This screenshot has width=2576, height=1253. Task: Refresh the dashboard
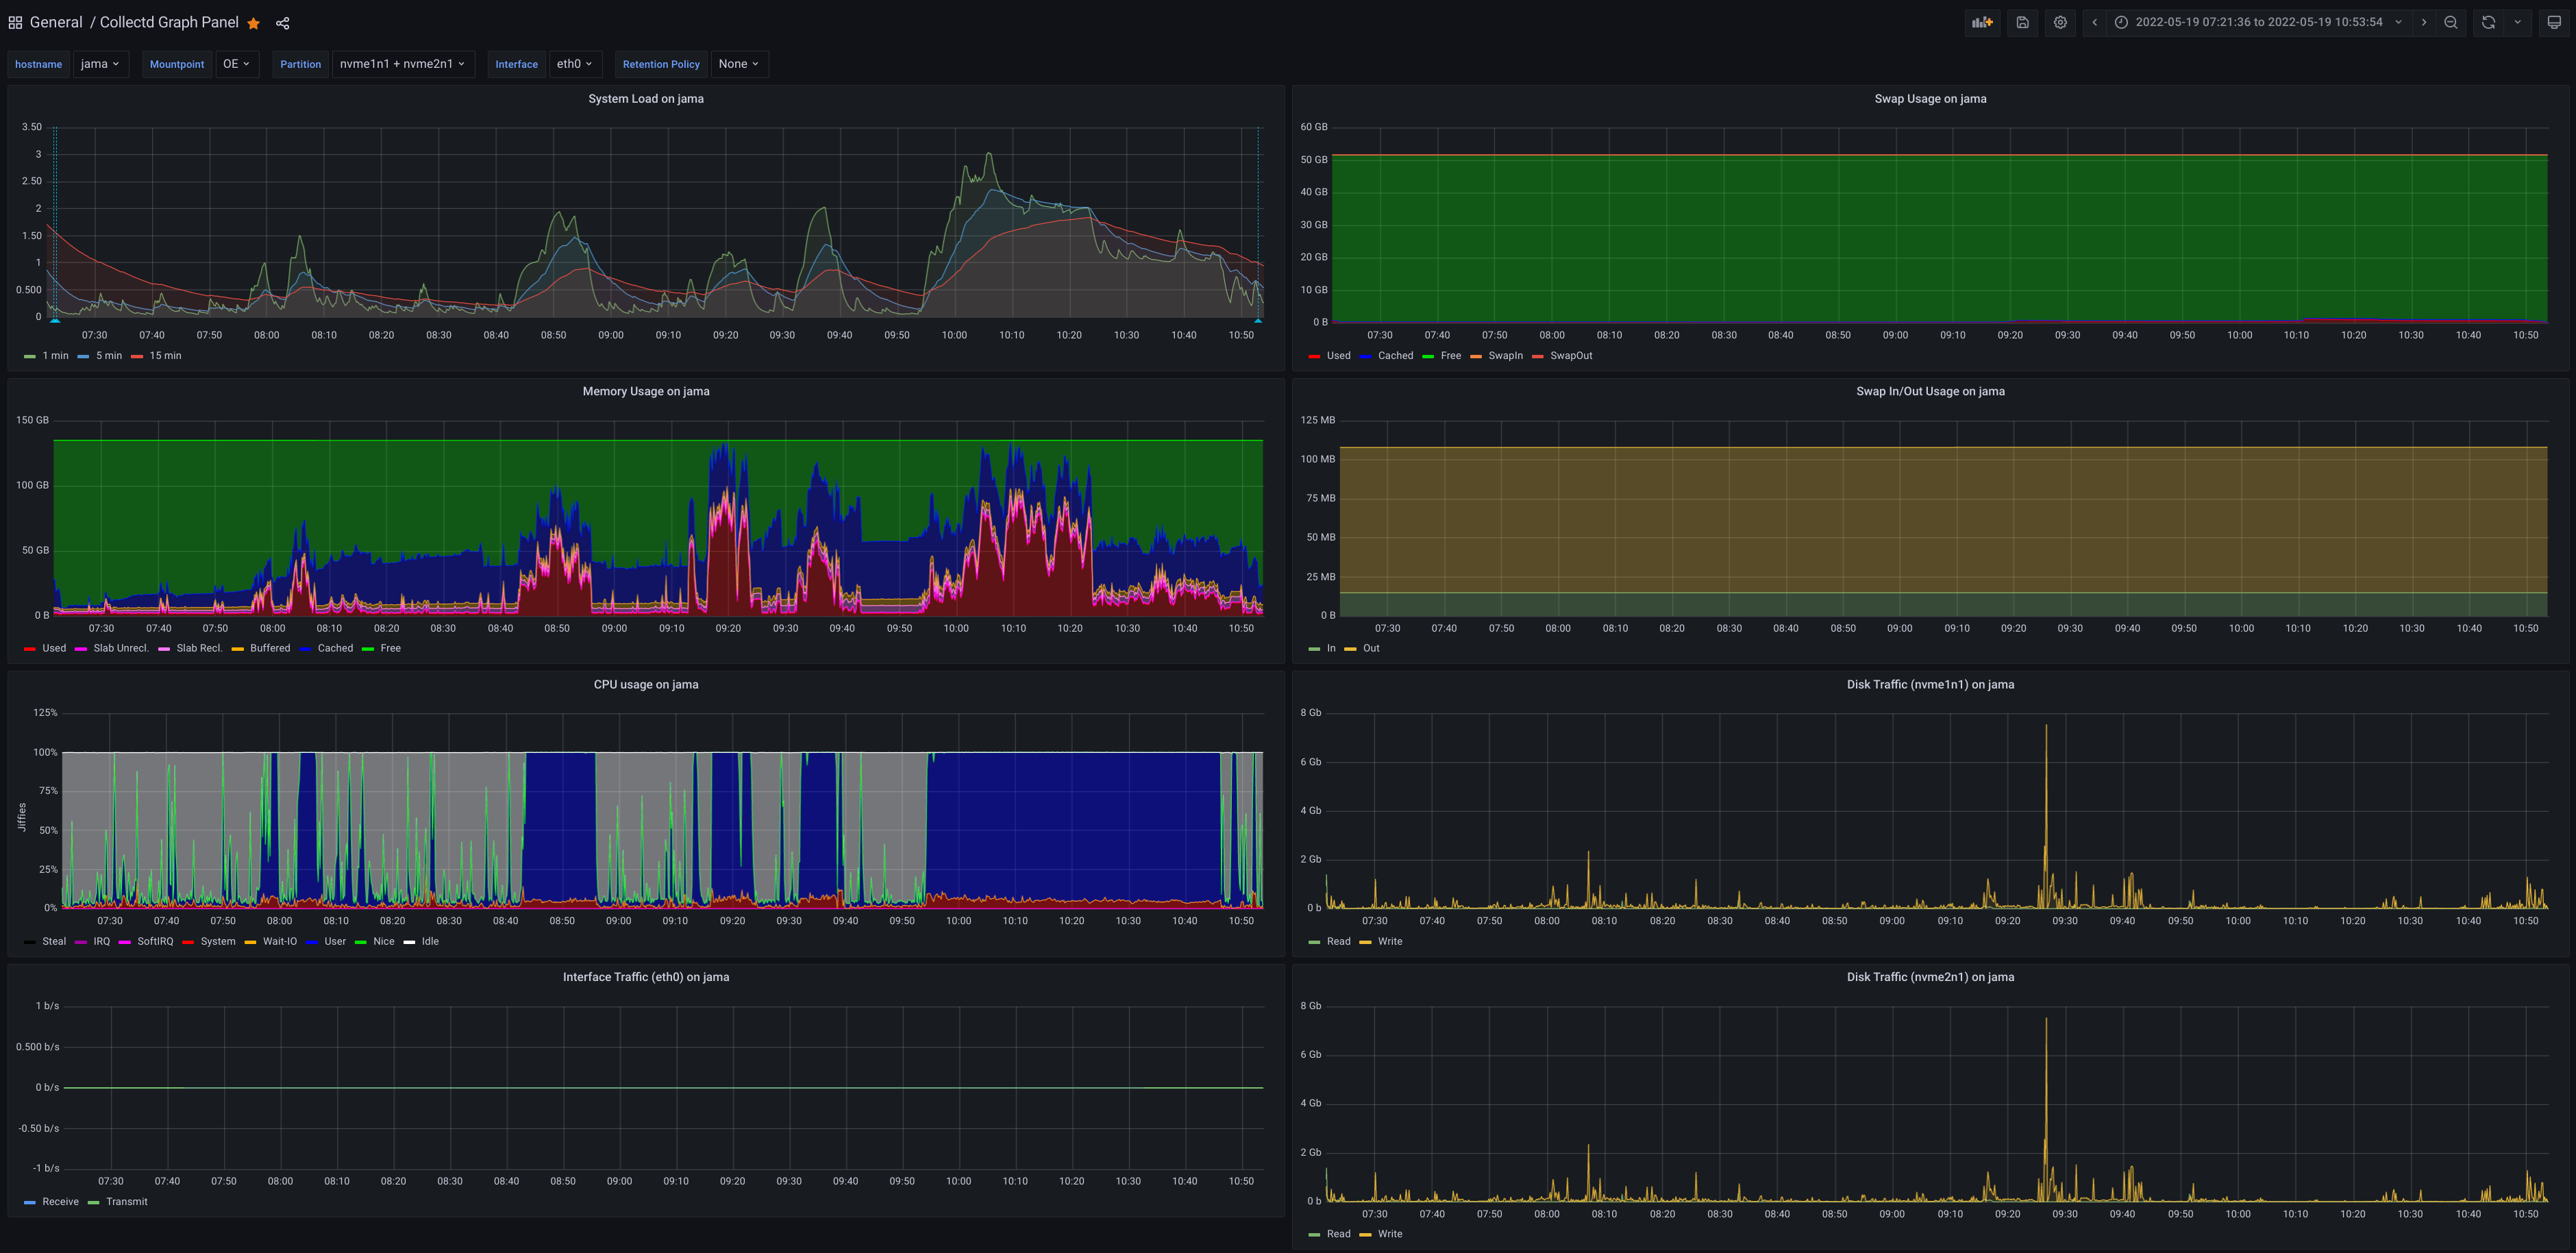tap(2489, 22)
